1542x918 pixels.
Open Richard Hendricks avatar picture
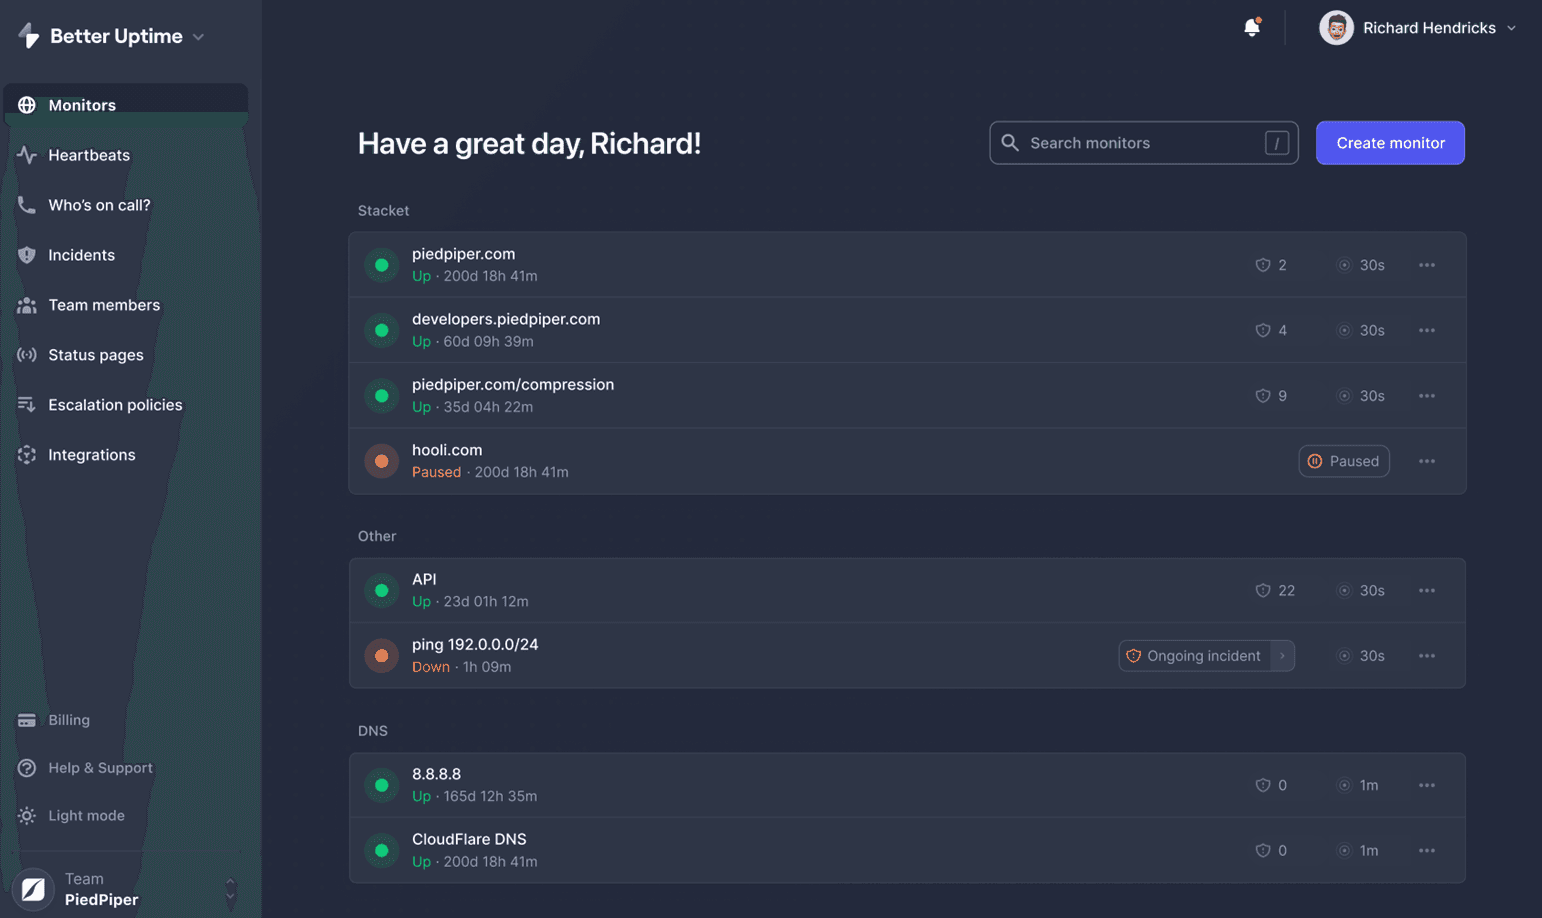[x=1336, y=28]
